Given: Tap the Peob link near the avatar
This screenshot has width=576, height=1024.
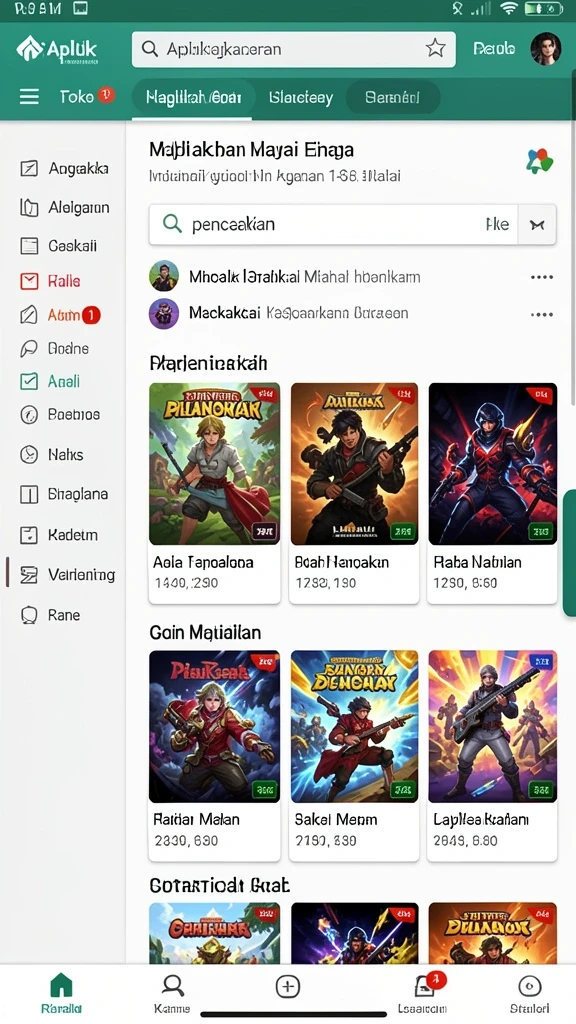Looking at the screenshot, I should point(494,48).
